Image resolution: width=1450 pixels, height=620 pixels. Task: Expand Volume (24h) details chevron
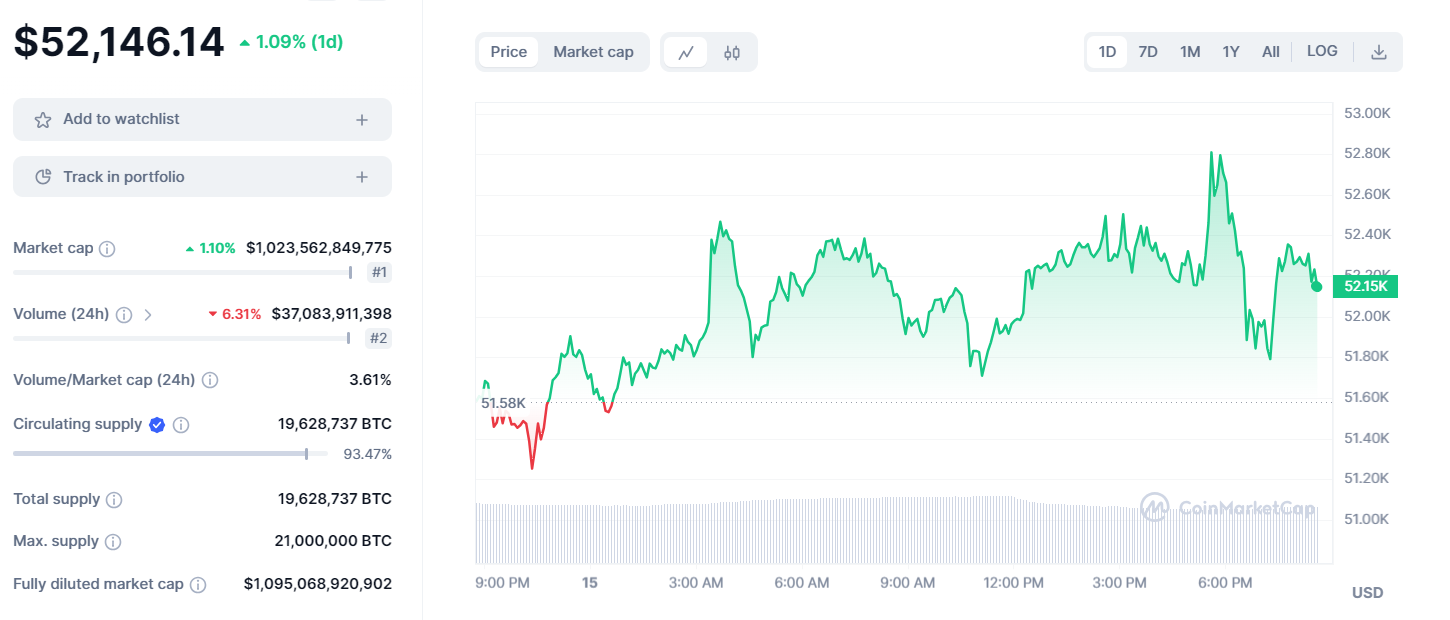tap(148, 314)
